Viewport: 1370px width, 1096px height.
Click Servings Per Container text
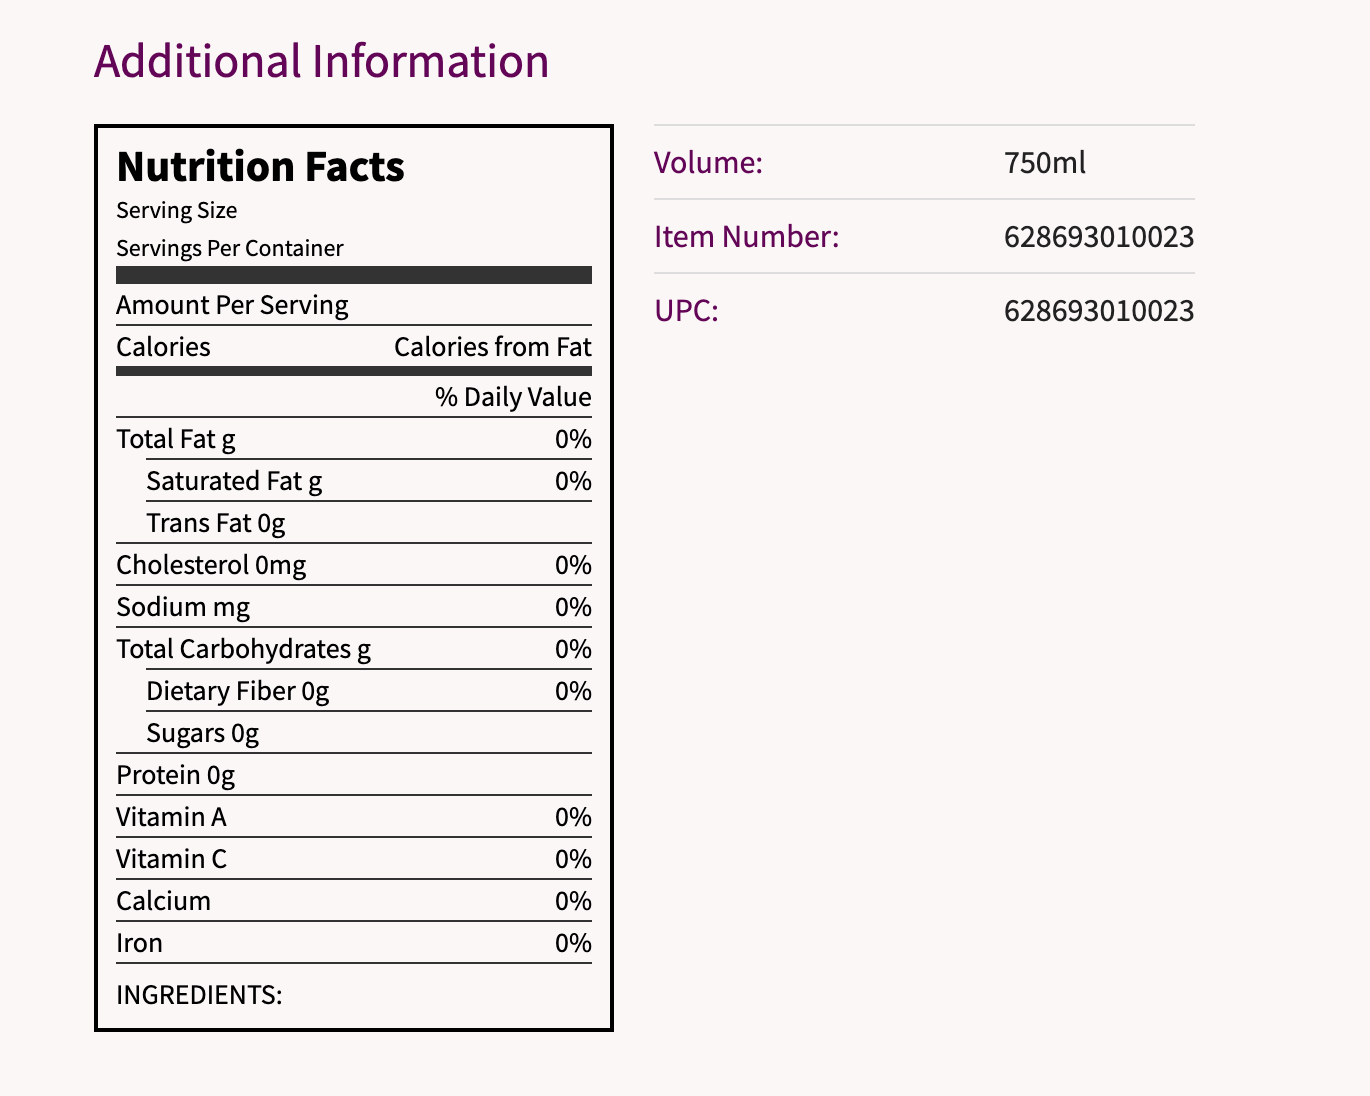pos(230,249)
